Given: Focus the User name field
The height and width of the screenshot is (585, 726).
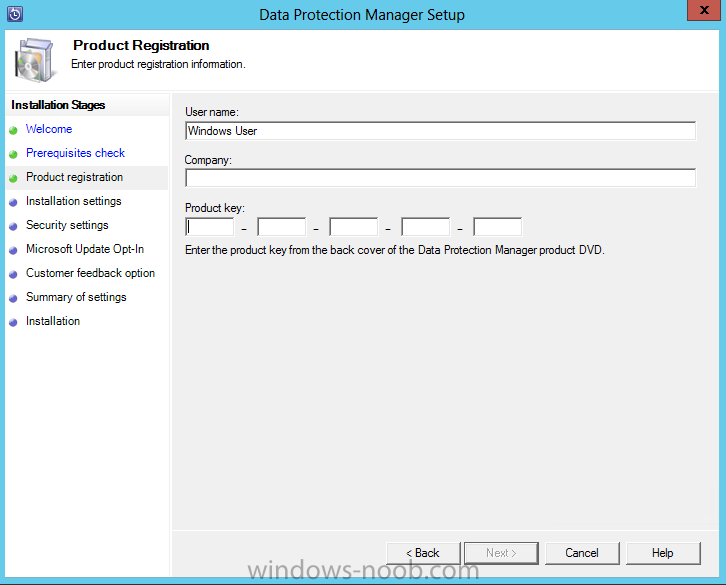Looking at the screenshot, I should pos(440,131).
